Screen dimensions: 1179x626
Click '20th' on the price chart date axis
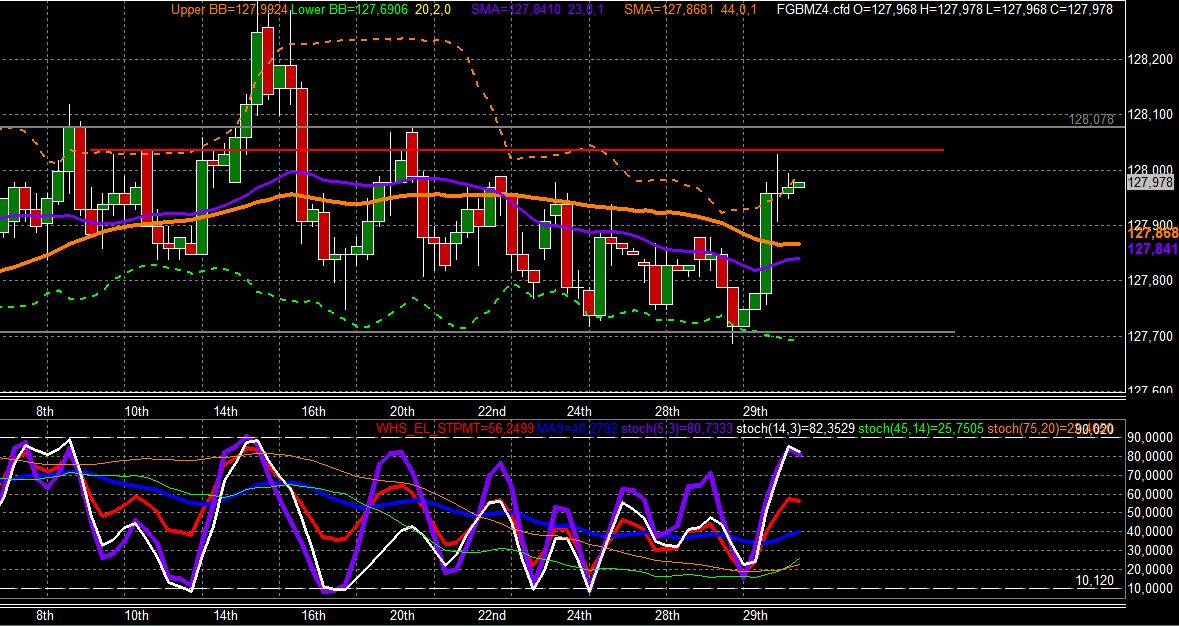coord(402,411)
